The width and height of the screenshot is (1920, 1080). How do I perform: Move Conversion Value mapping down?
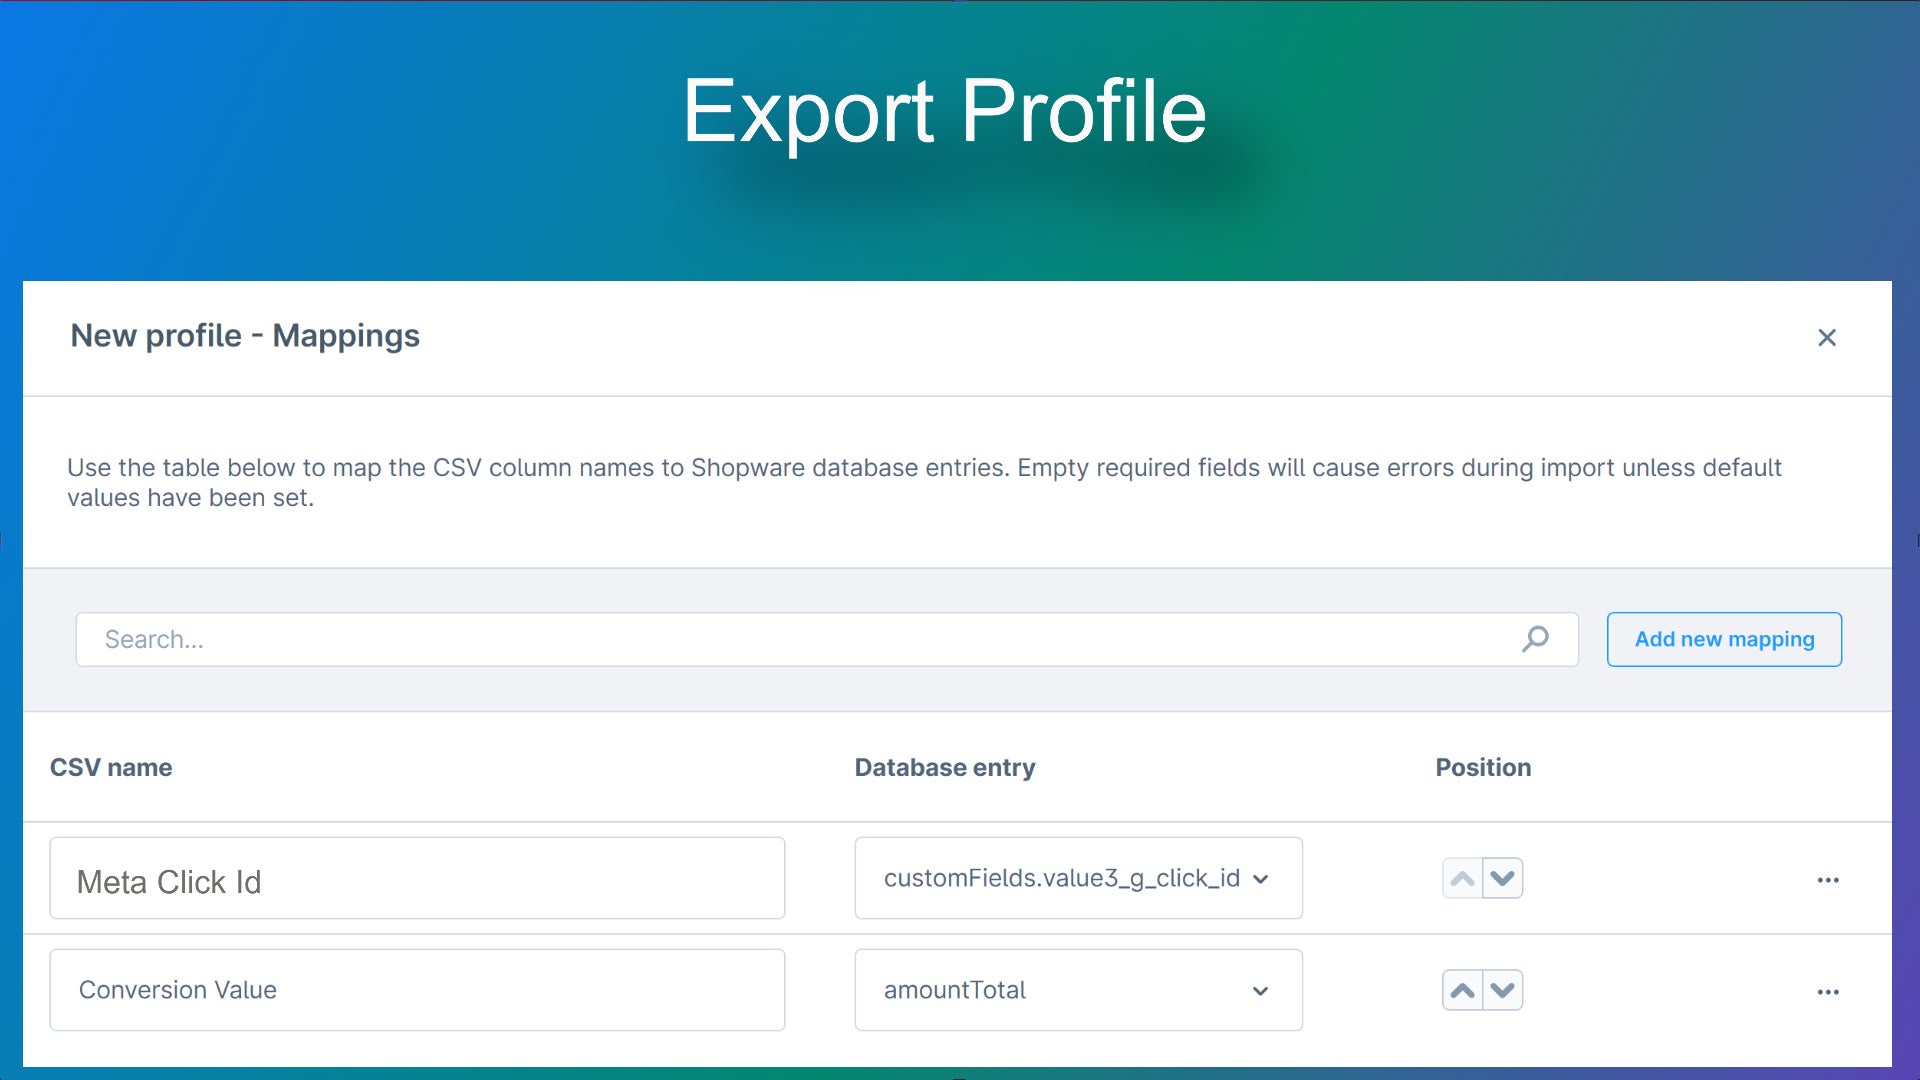tap(1503, 990)
